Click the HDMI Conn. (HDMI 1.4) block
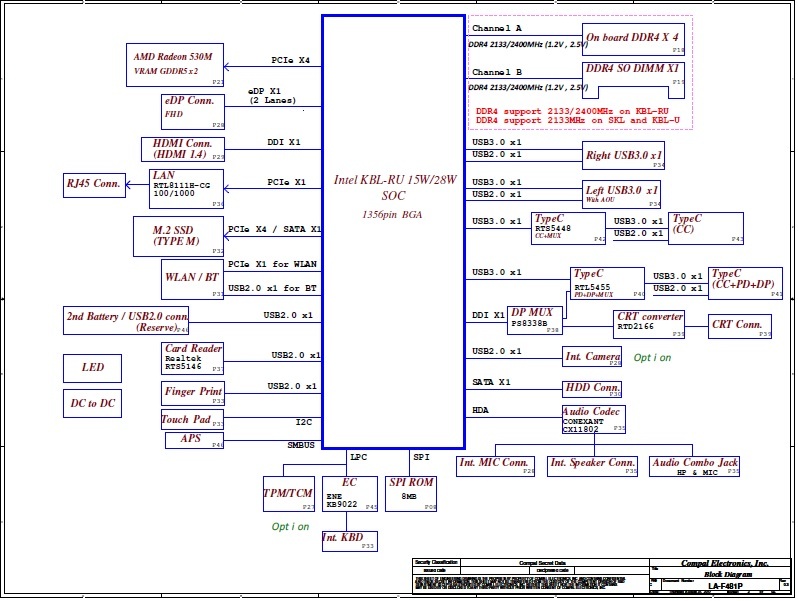This screenshot has width=798, height=601. (182, 149)
